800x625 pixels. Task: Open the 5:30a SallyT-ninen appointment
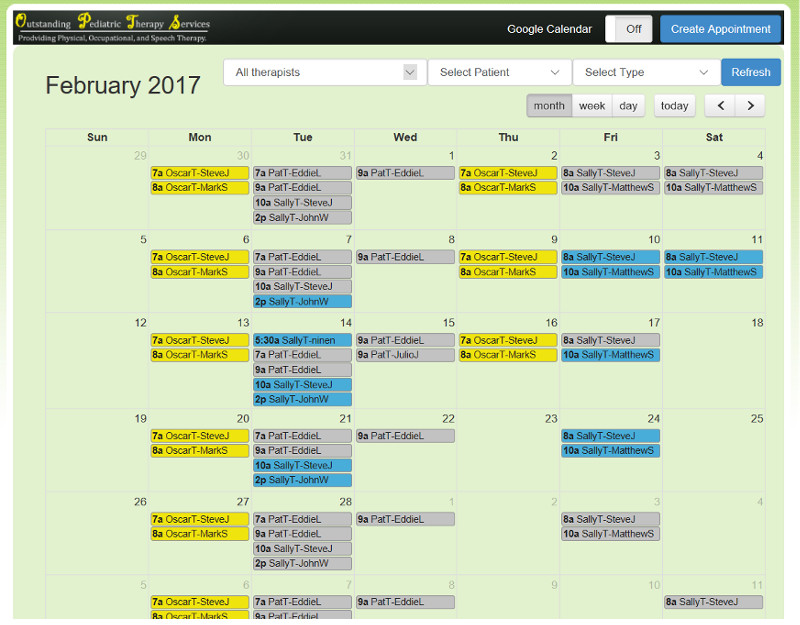point(302,340)
